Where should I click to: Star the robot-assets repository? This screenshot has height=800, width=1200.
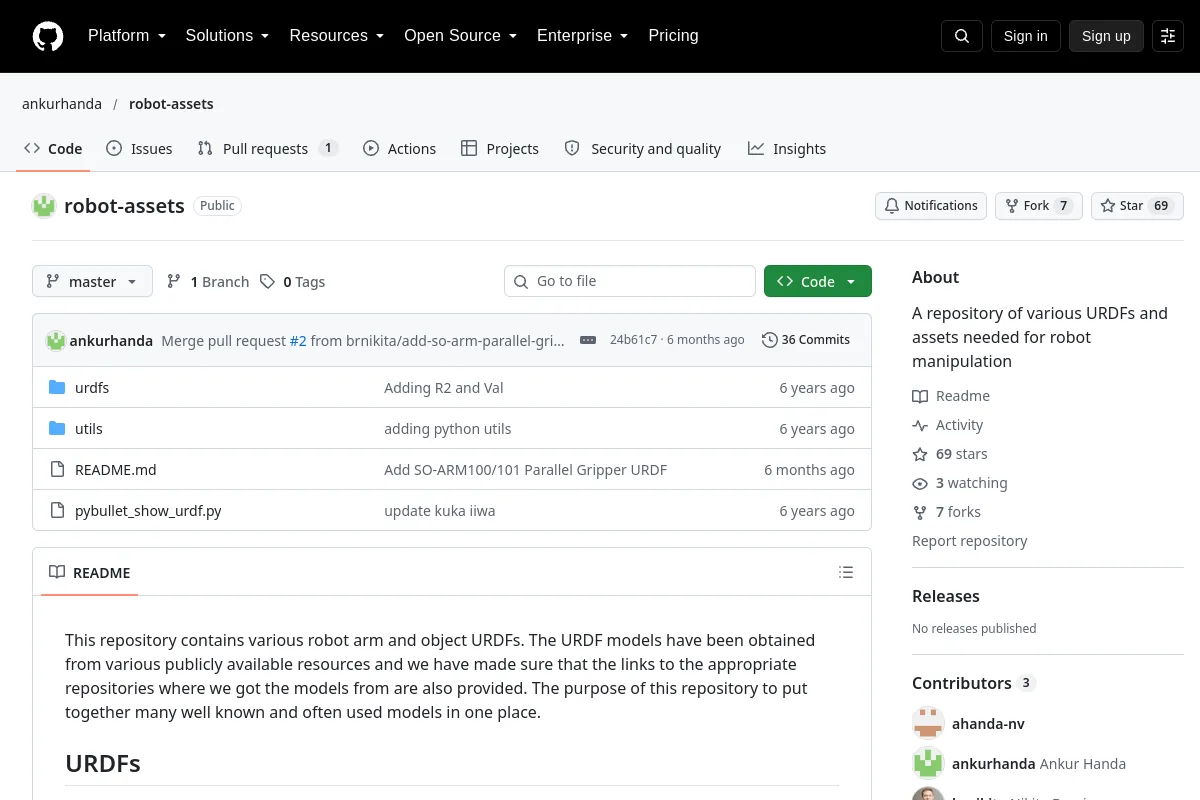pos(1137,206)
